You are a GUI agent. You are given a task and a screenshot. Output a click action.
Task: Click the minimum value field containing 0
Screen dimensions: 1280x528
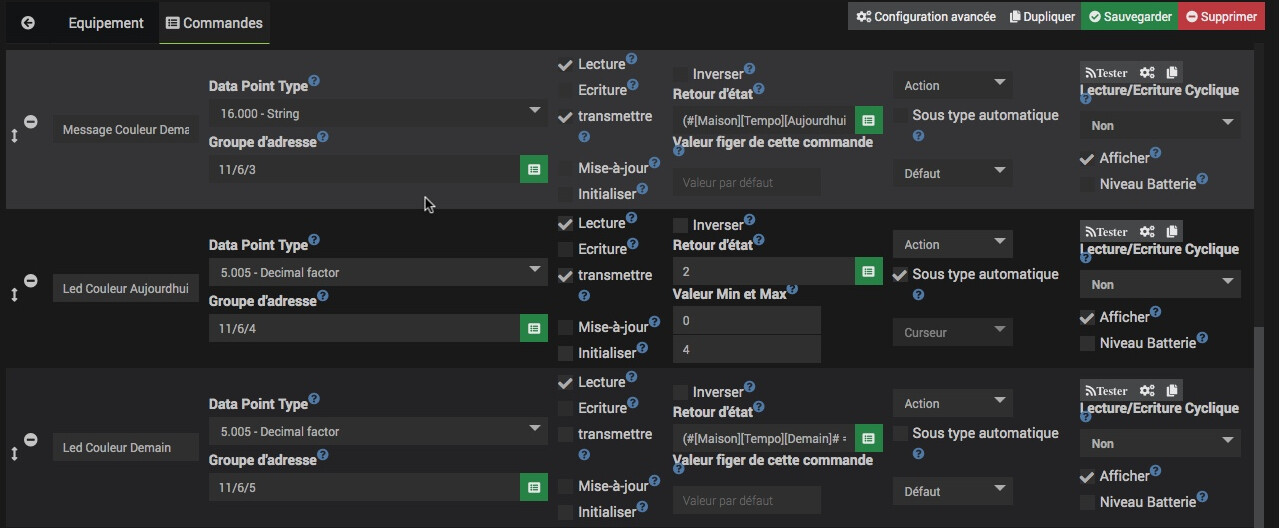[x=746, y=320]
